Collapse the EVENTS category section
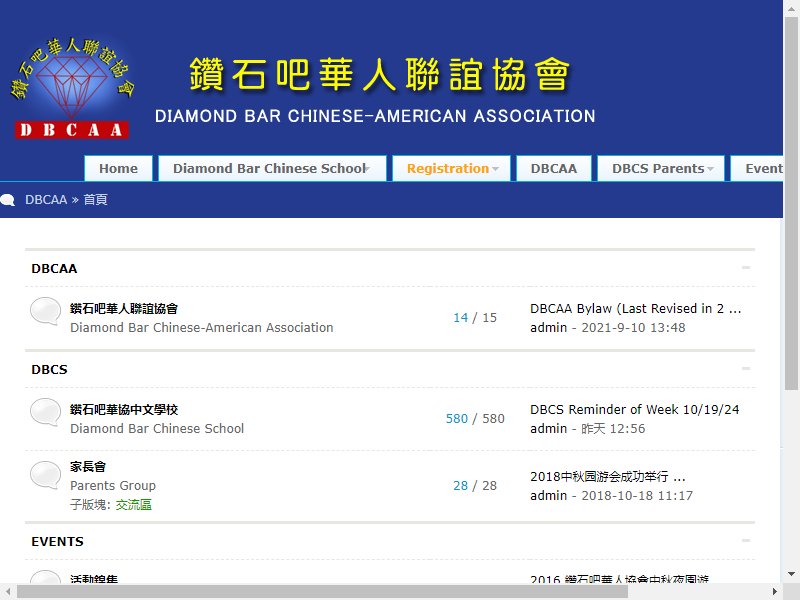This screenshot has height=600, width=800. click(x=746, y=541)
